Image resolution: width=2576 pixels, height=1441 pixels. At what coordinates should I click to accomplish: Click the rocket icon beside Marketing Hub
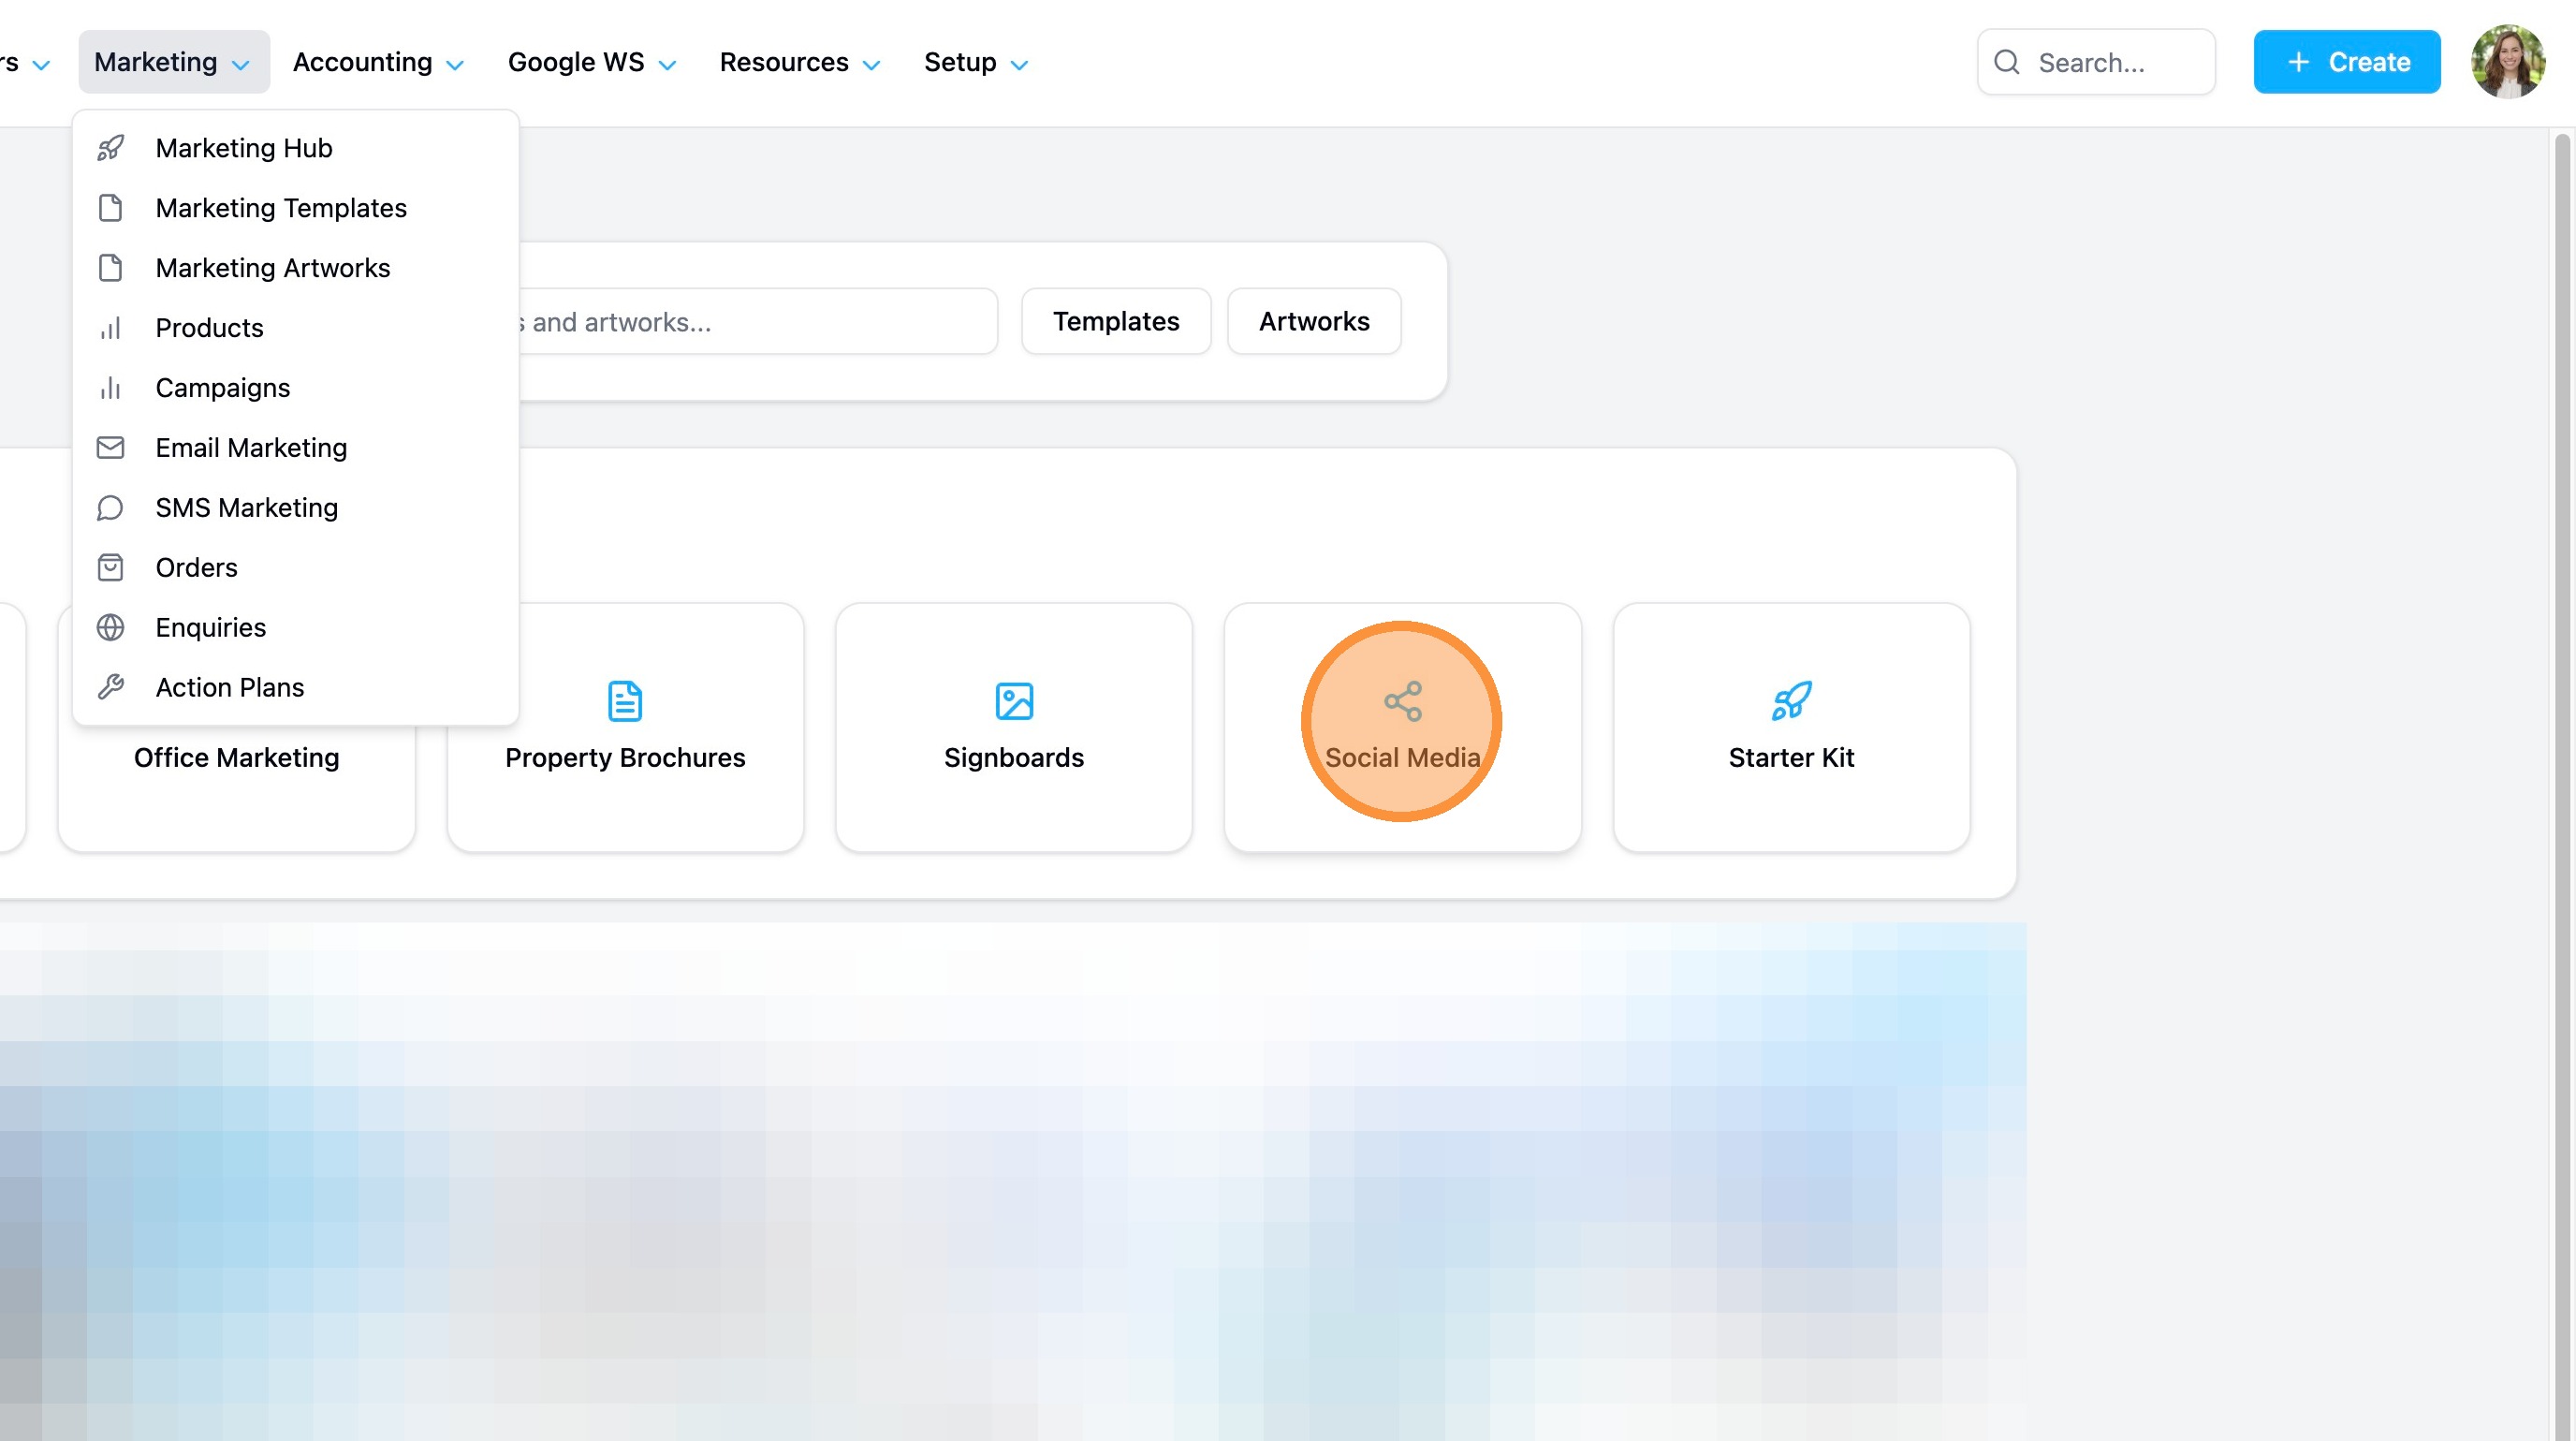(111, 148)
